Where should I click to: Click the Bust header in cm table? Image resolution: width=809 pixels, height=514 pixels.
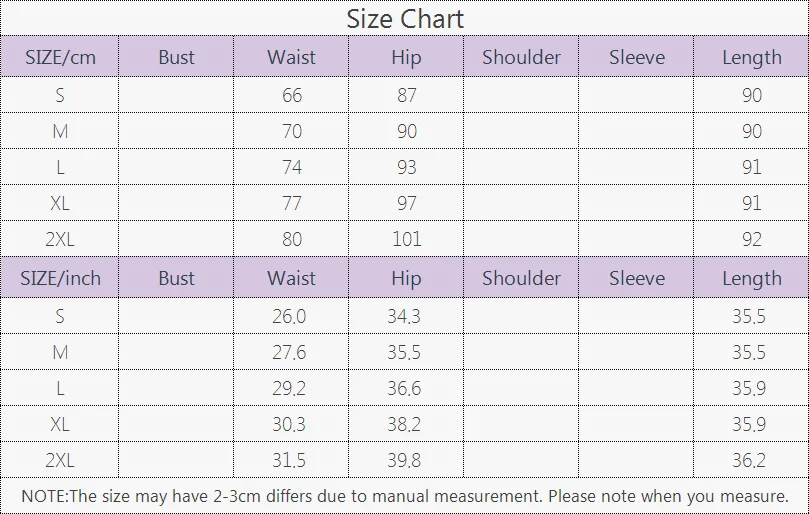(176, 57)
